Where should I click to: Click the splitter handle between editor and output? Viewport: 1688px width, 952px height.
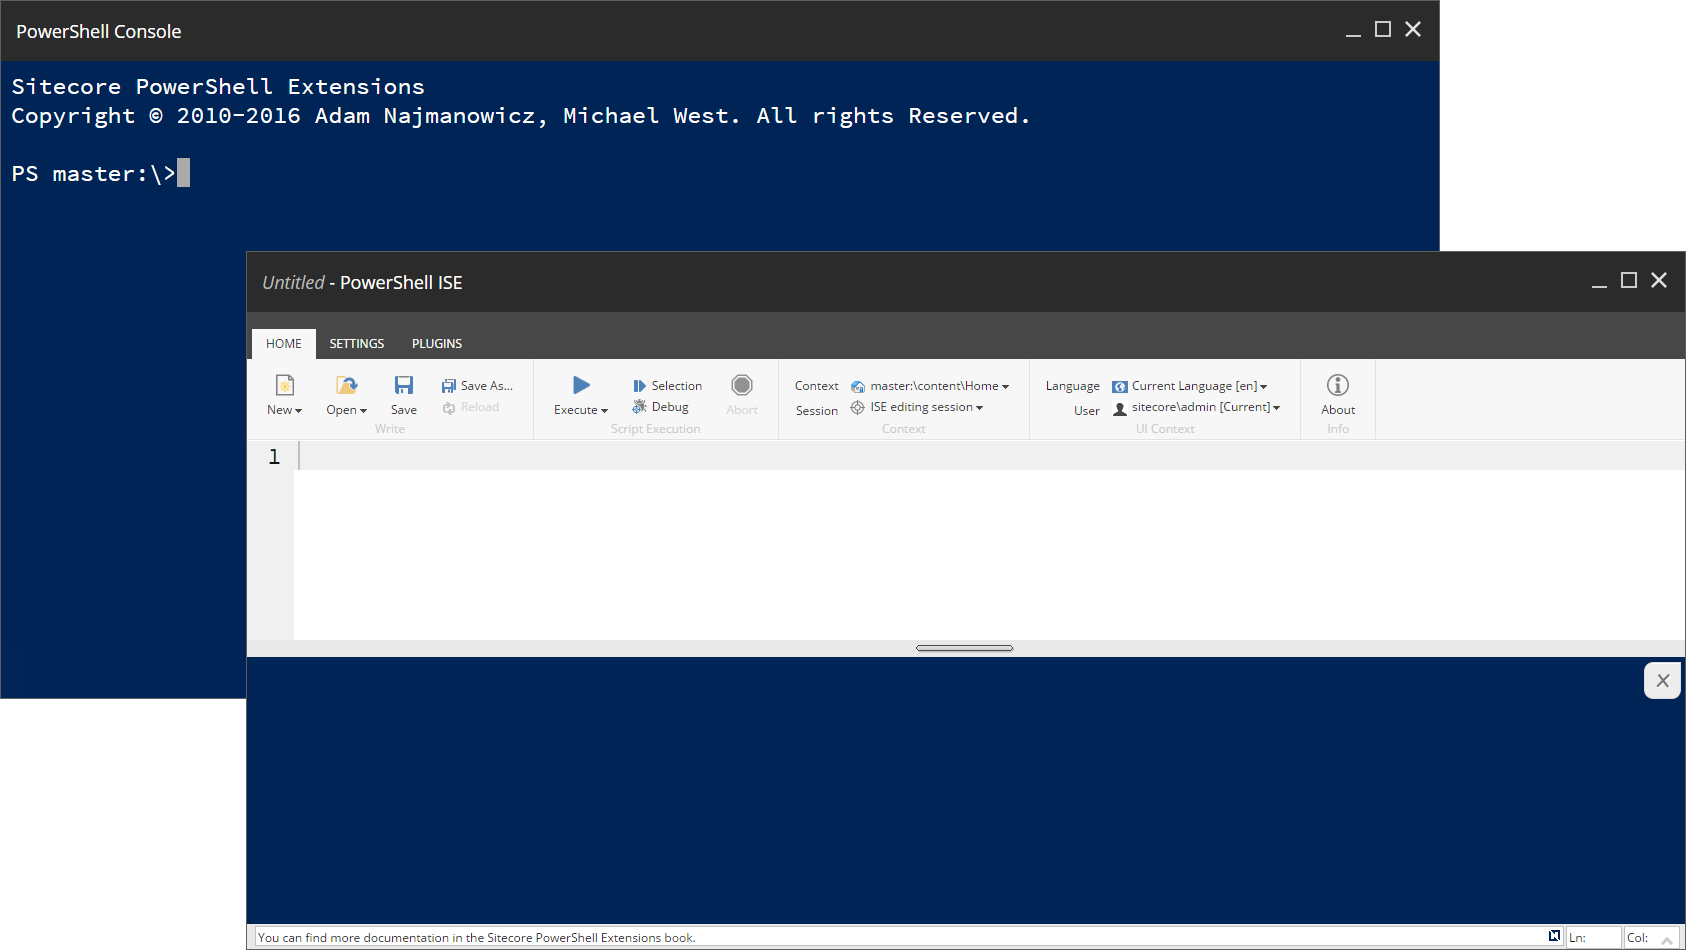(x=964, y=648)
